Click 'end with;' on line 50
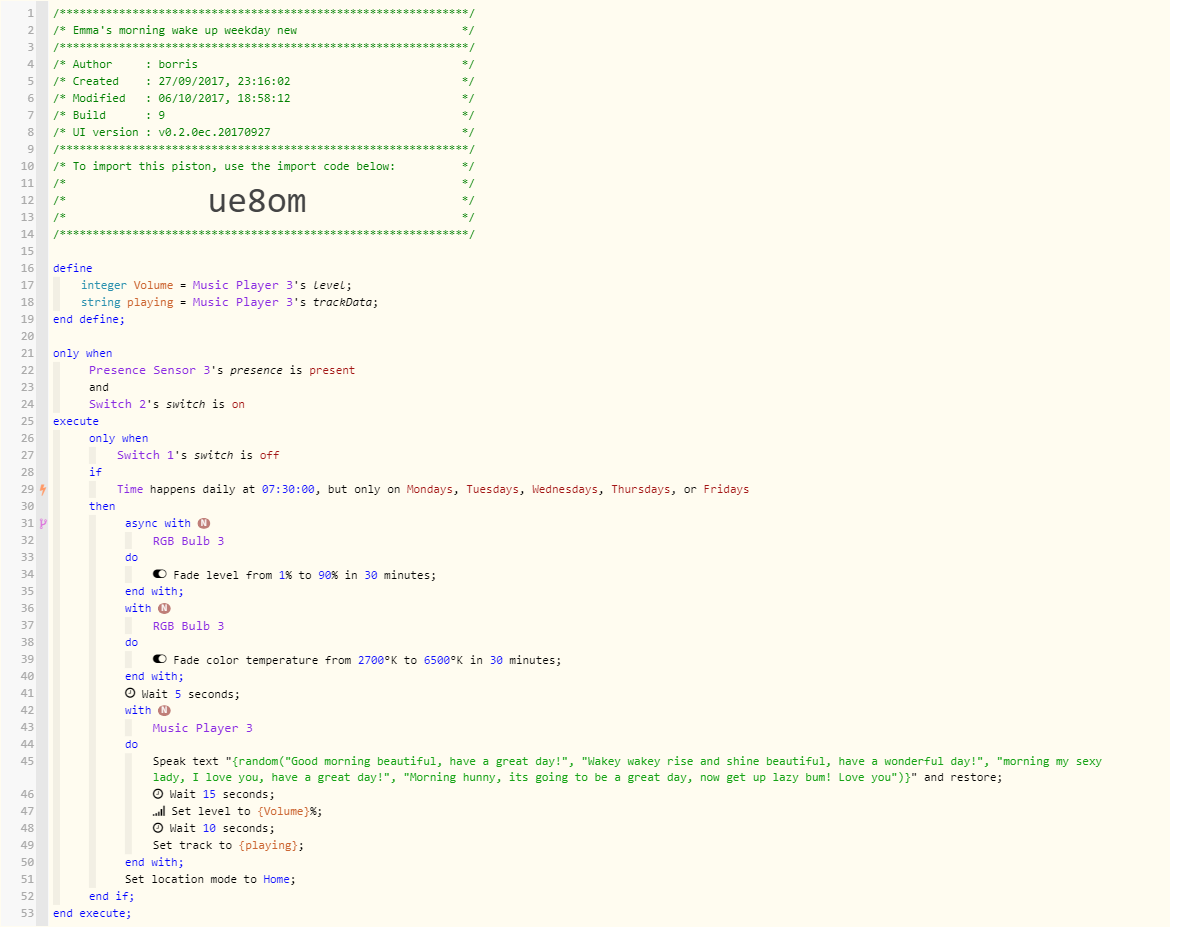 click(154, 862)
